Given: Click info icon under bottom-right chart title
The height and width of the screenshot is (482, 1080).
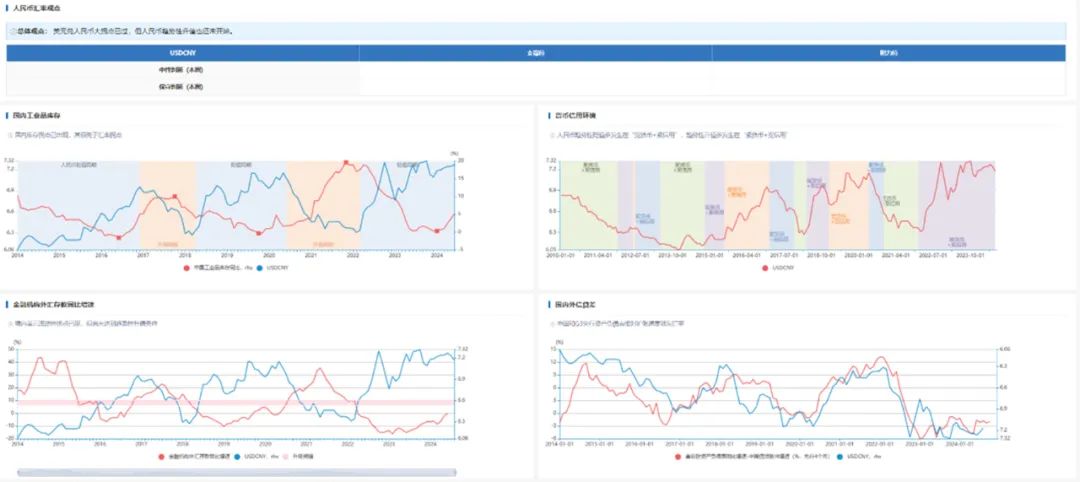Looking at the screenshot, I should (552, 323).
